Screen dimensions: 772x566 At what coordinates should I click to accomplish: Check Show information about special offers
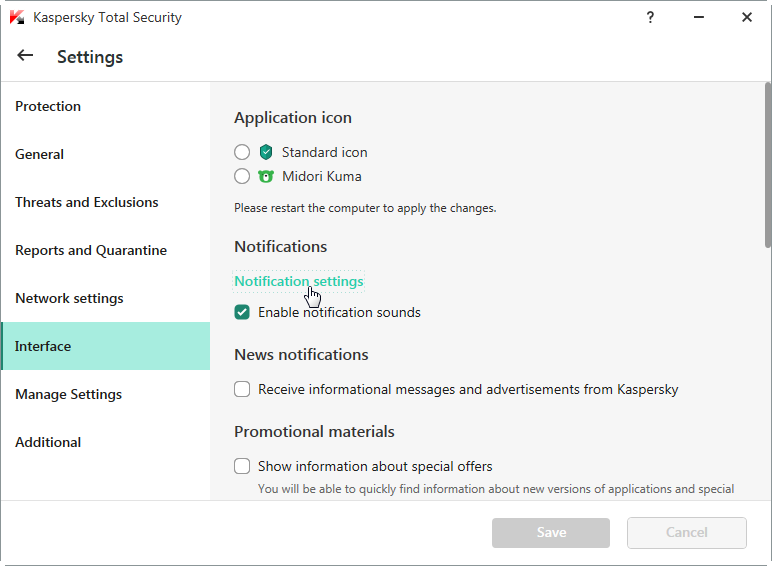point(242,466)
